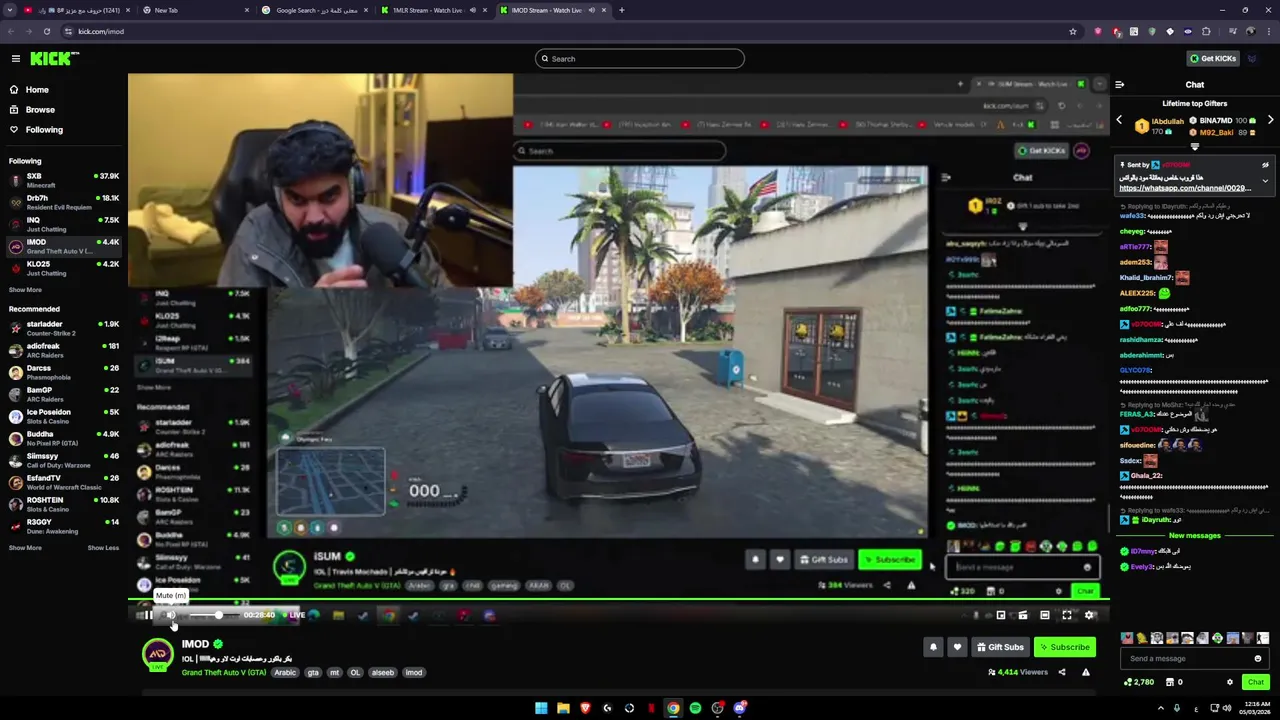
Task: Select the gta tag
Action: point(313,673)
